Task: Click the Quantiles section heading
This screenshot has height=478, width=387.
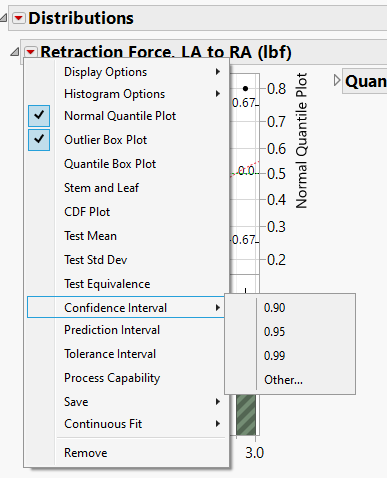Action: pyautogui.click(x=366, y=81)
